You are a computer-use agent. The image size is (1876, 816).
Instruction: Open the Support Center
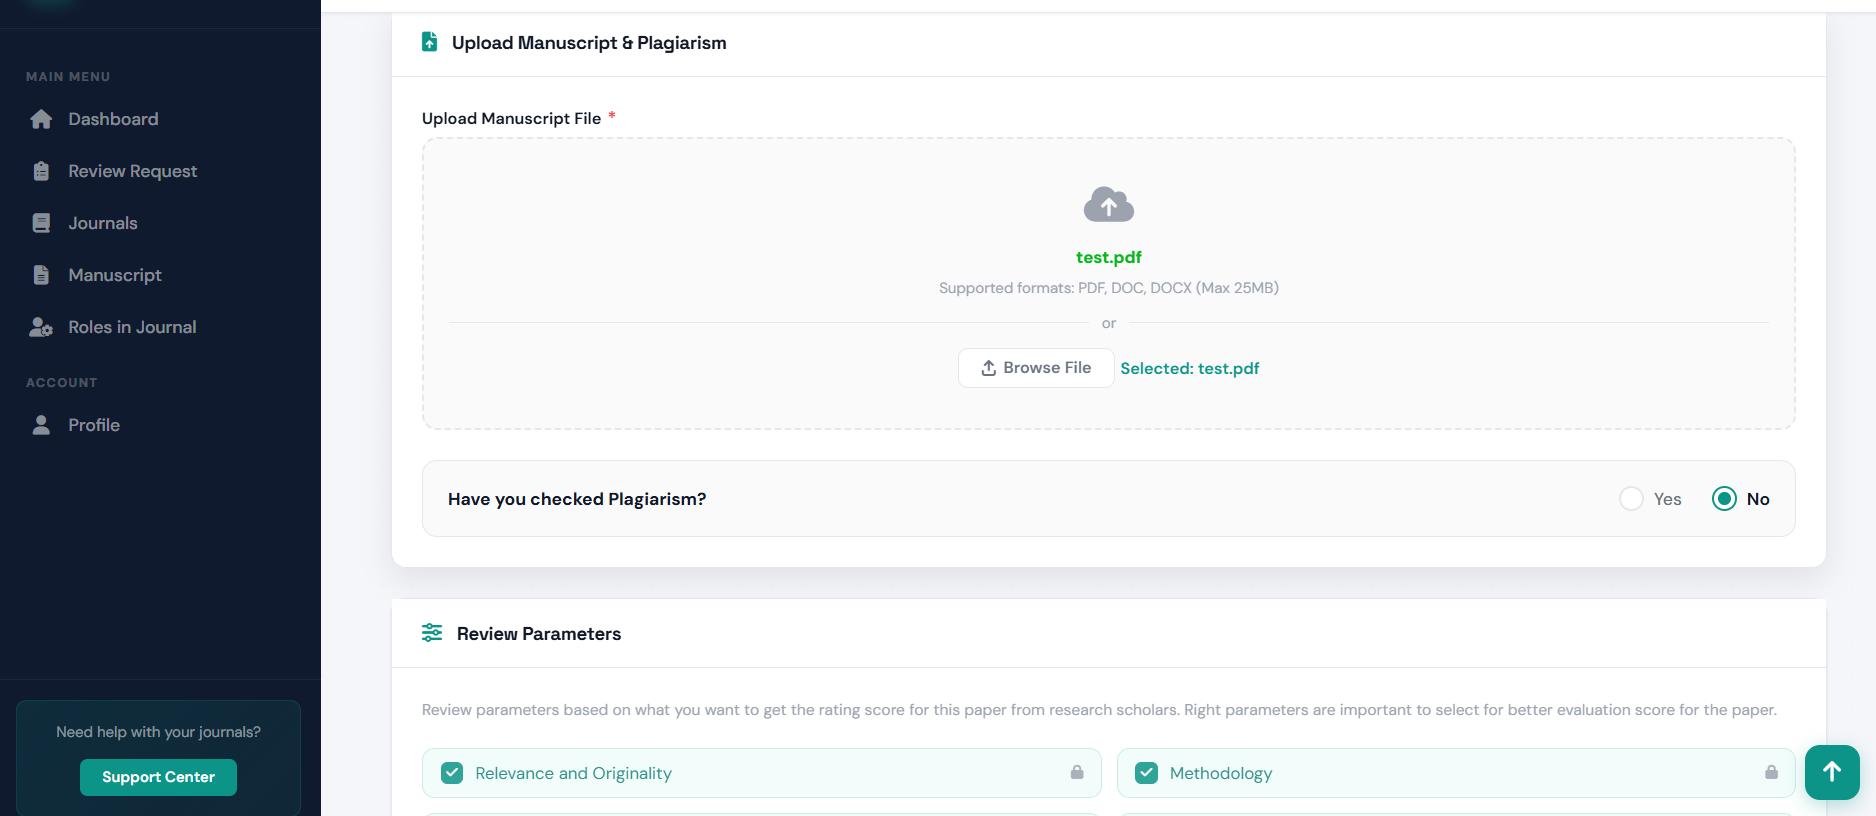(158, 777)
